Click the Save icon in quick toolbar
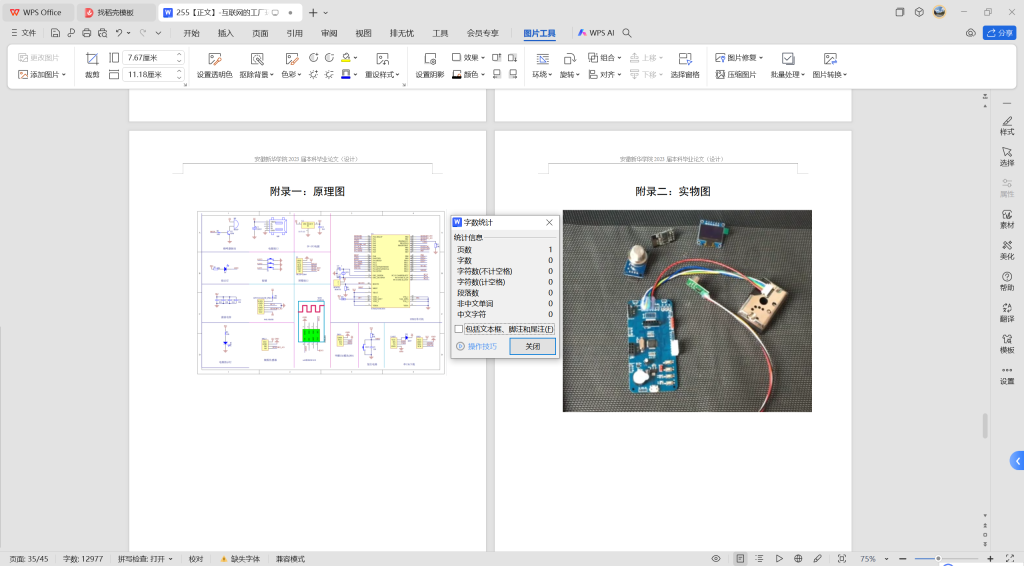1024x566 pixels. 56,33
